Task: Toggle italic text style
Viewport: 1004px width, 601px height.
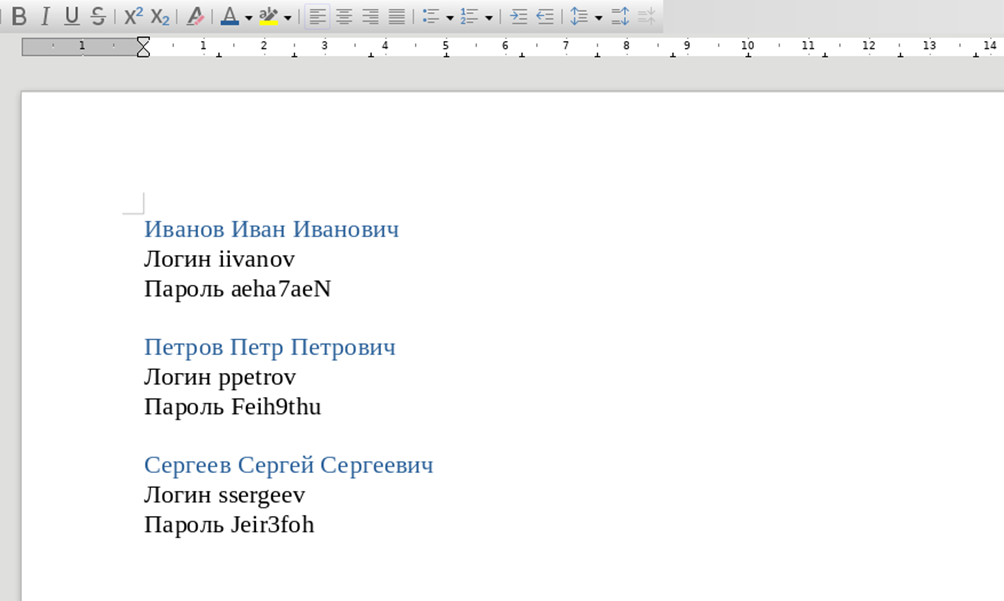Action: pyautogui.click(x=45, y=17)
